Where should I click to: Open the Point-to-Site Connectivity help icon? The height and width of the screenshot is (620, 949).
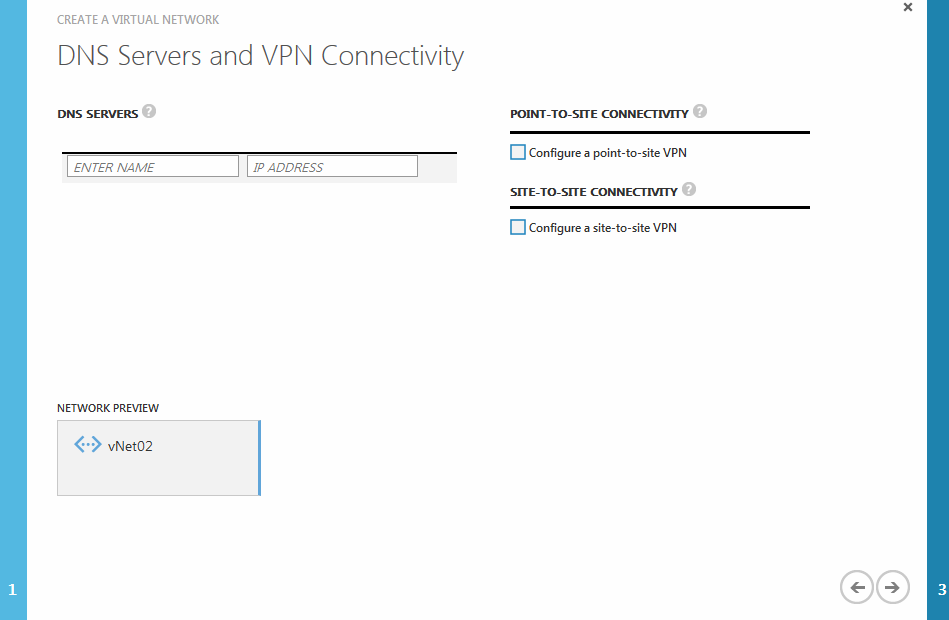tap(700, 111)
